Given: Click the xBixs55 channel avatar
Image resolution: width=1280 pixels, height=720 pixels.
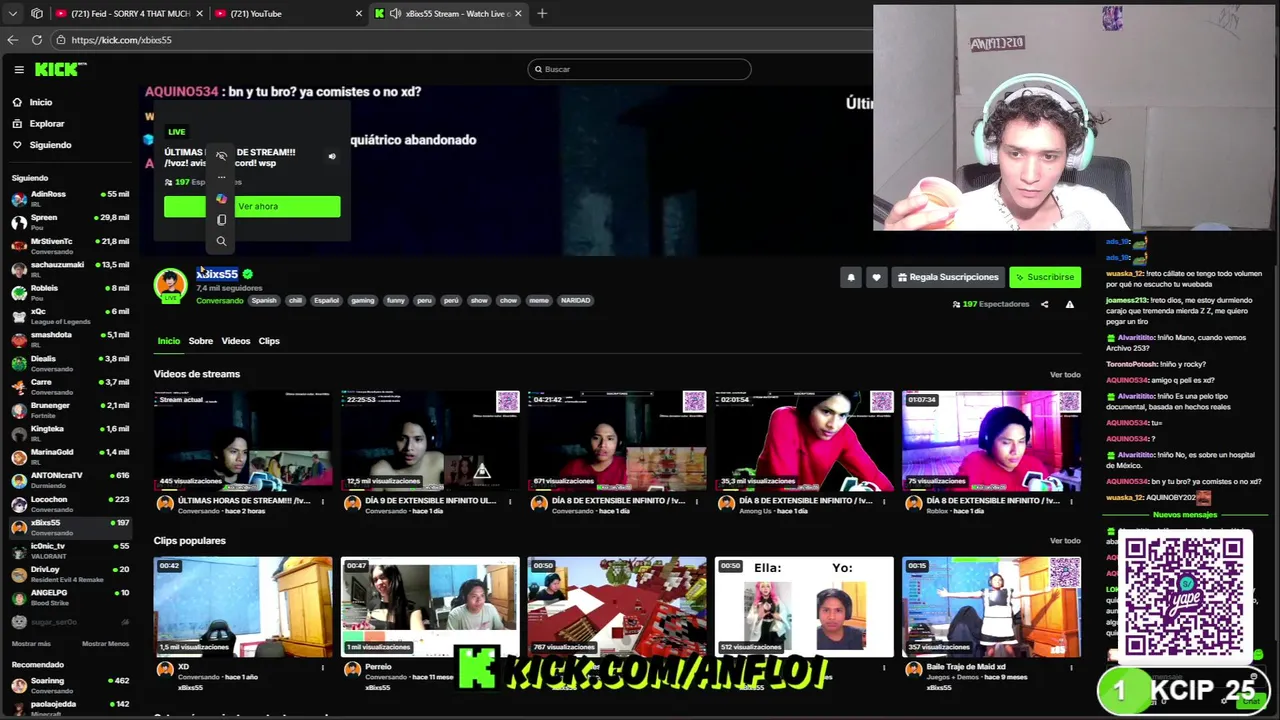Looking at the screenshot, I should point(170,285).
